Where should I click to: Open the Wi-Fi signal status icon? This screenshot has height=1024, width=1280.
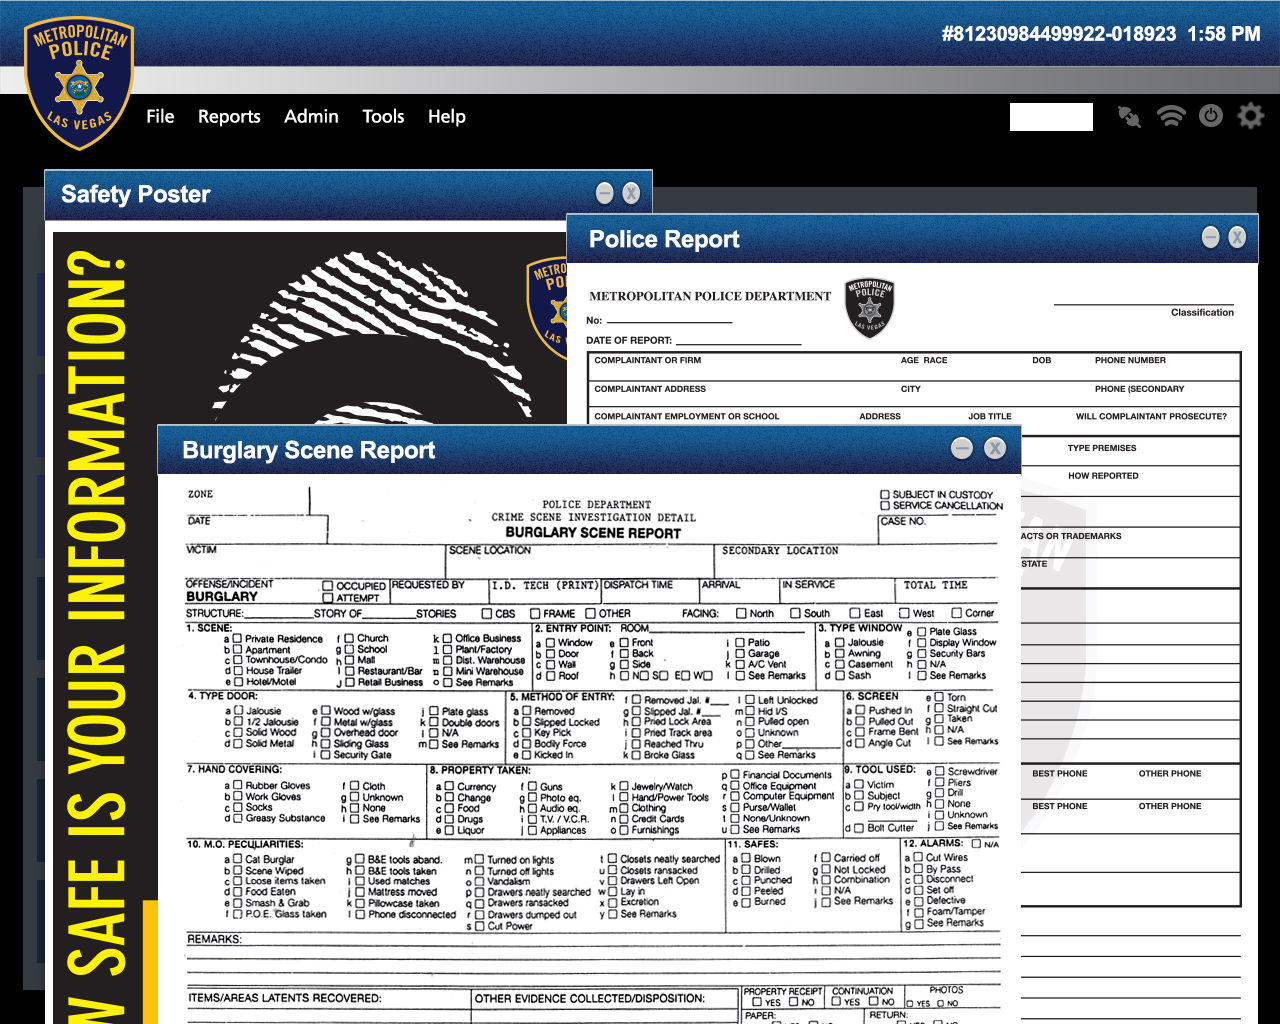tap(1171, 116)
